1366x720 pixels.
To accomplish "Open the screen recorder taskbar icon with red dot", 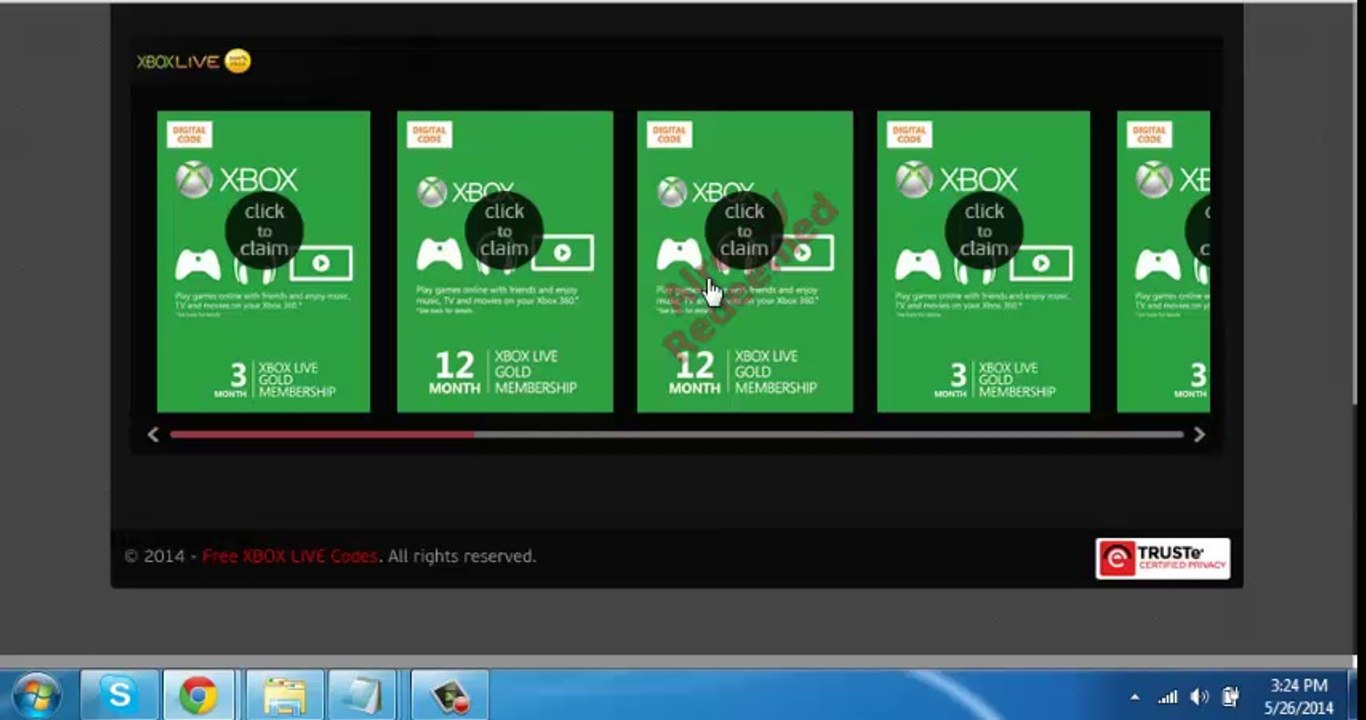I will point(449,695).
